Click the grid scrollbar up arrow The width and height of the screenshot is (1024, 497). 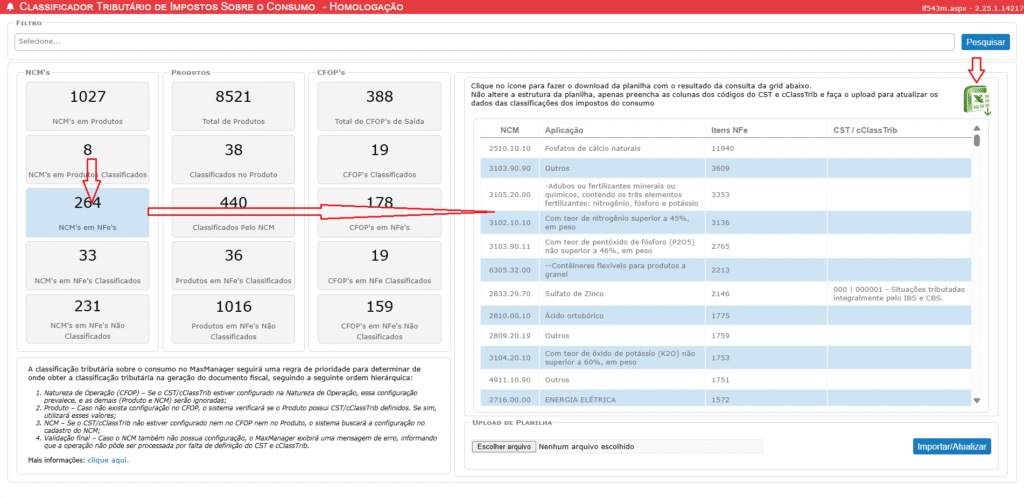(x=977, y=127)
